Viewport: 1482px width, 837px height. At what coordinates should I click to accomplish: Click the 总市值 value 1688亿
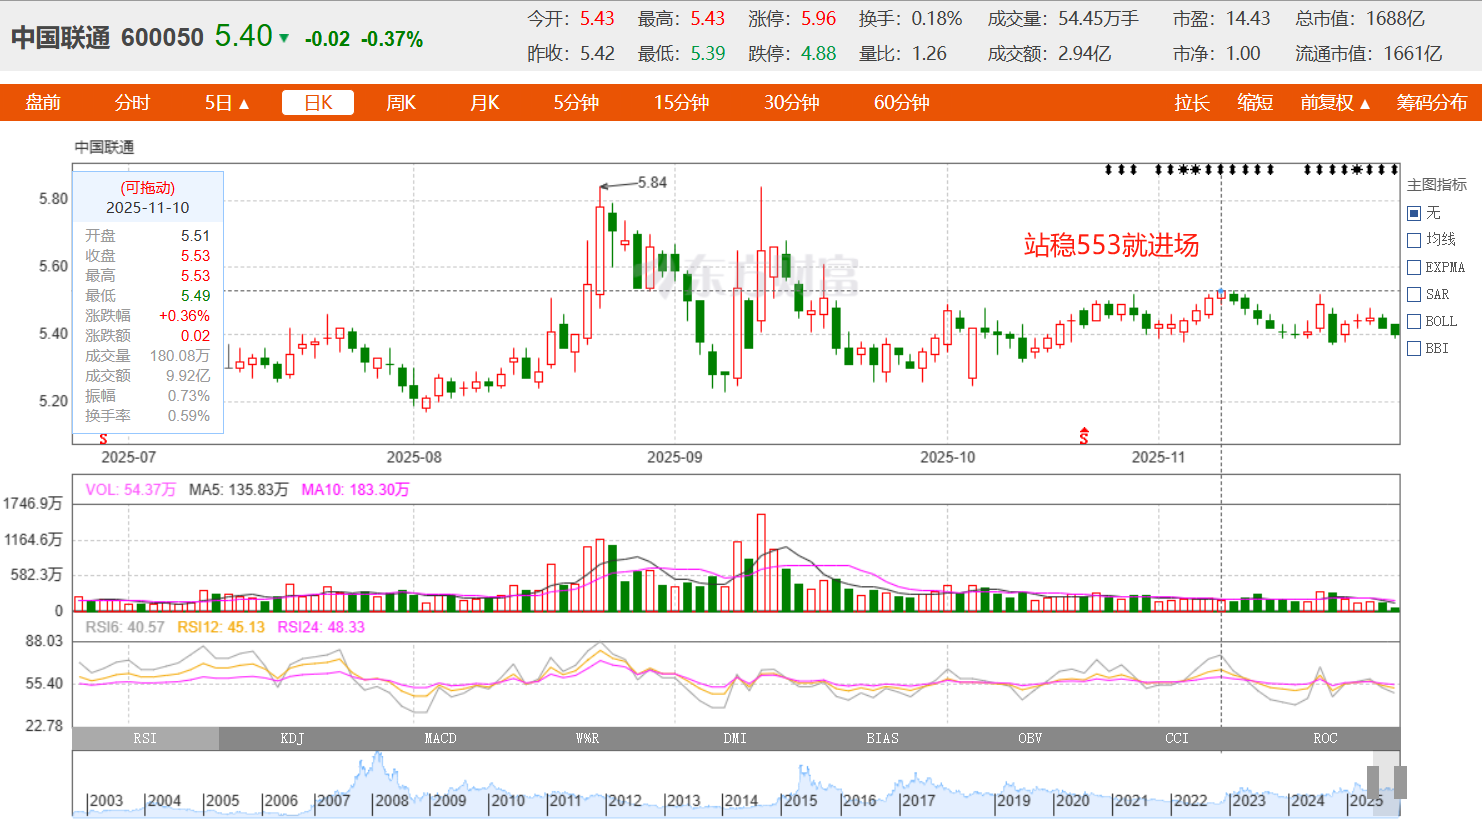pos(1395,19)
